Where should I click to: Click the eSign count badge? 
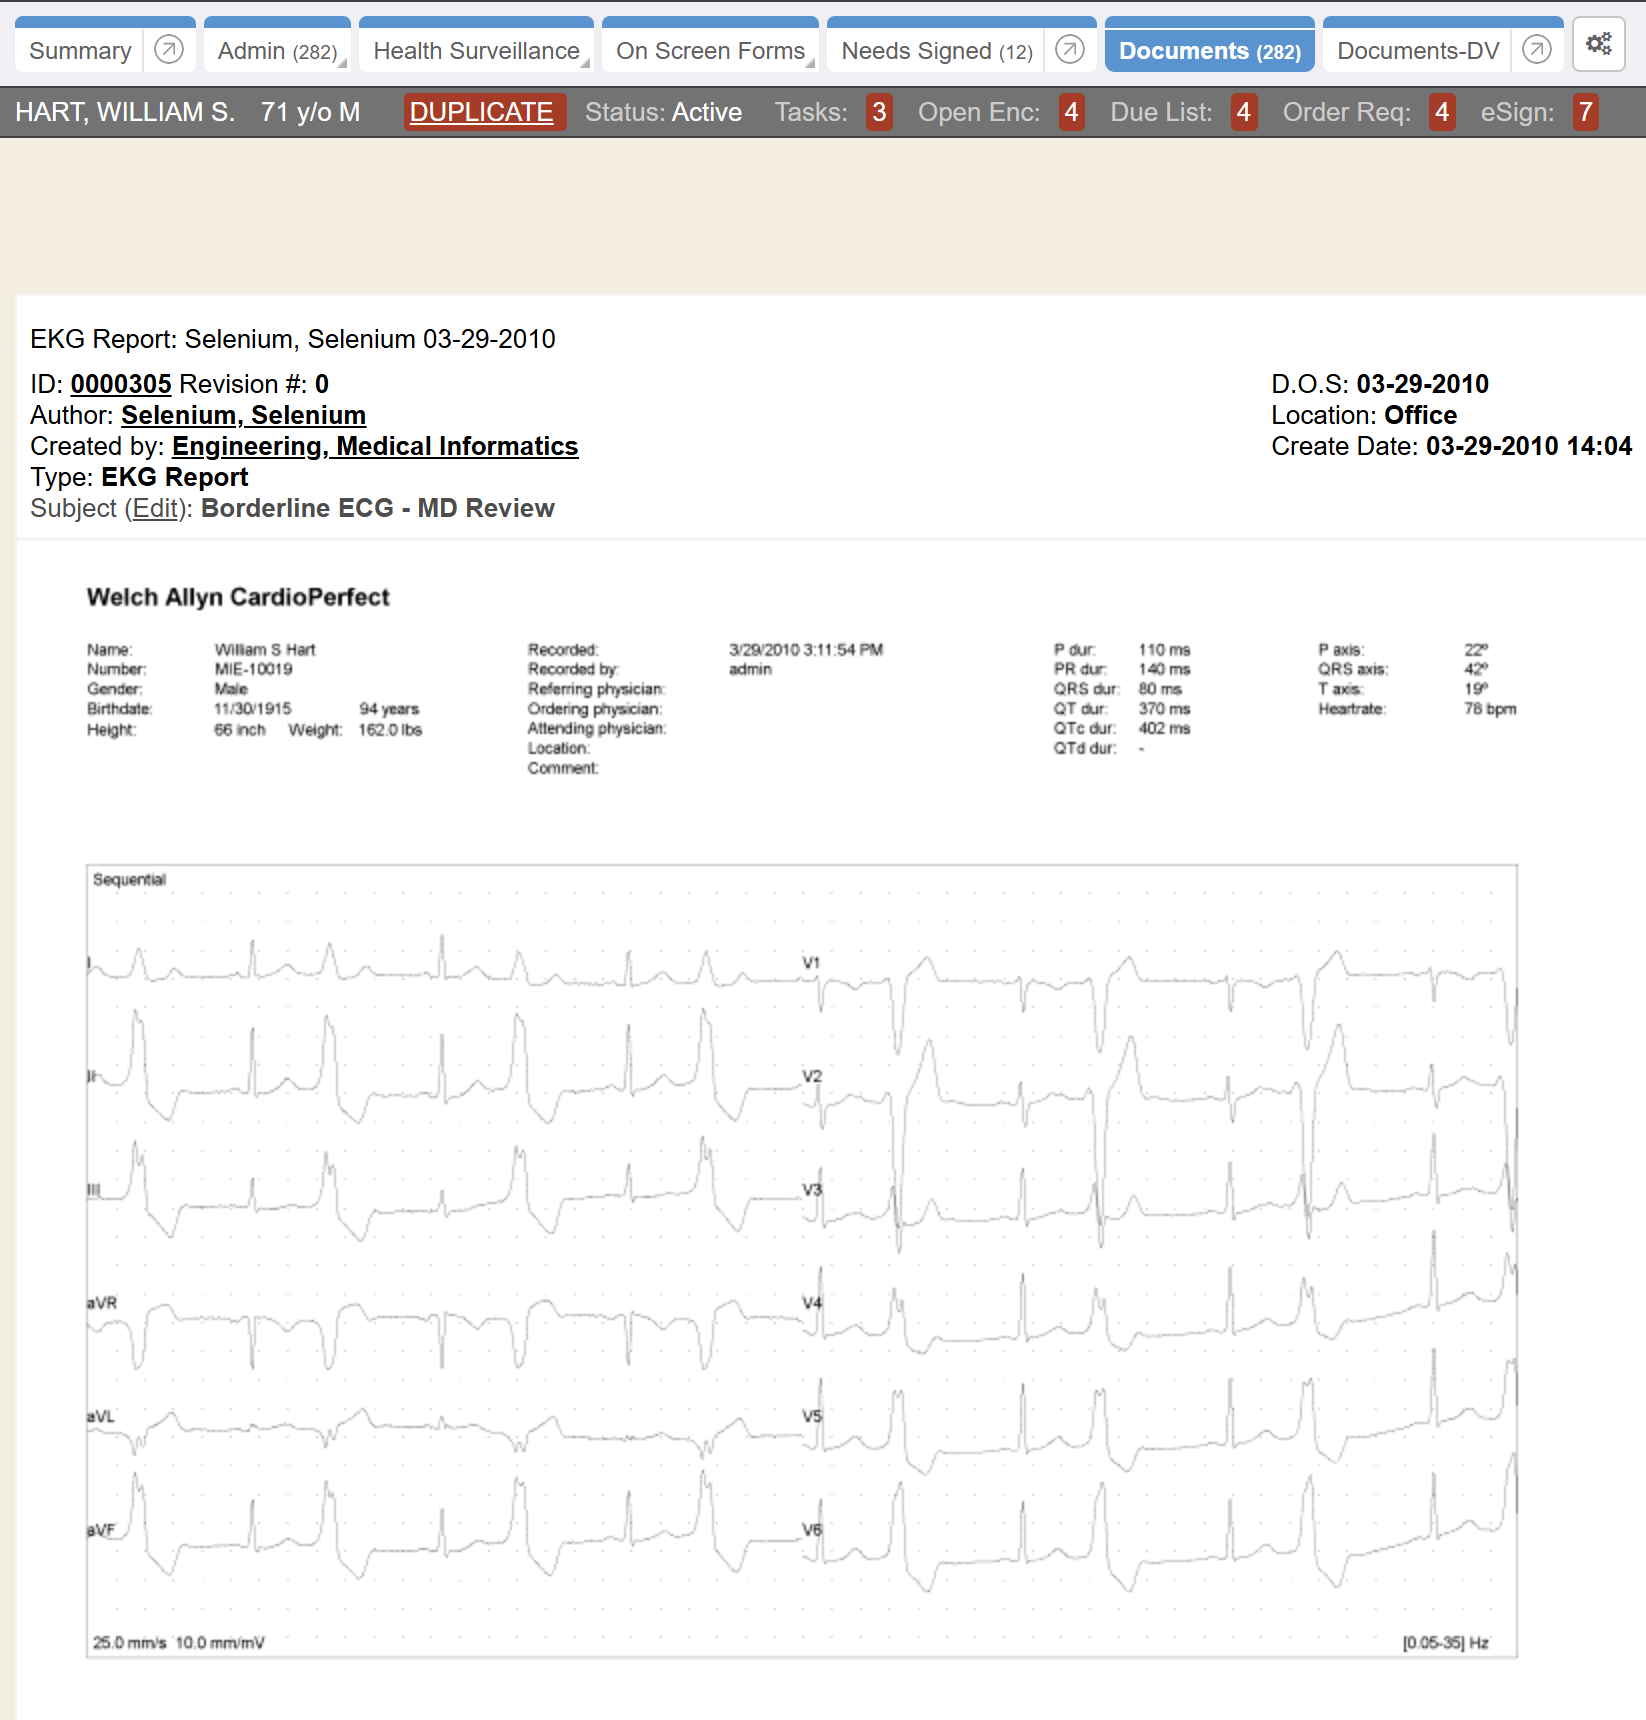tap(1585, 112)
